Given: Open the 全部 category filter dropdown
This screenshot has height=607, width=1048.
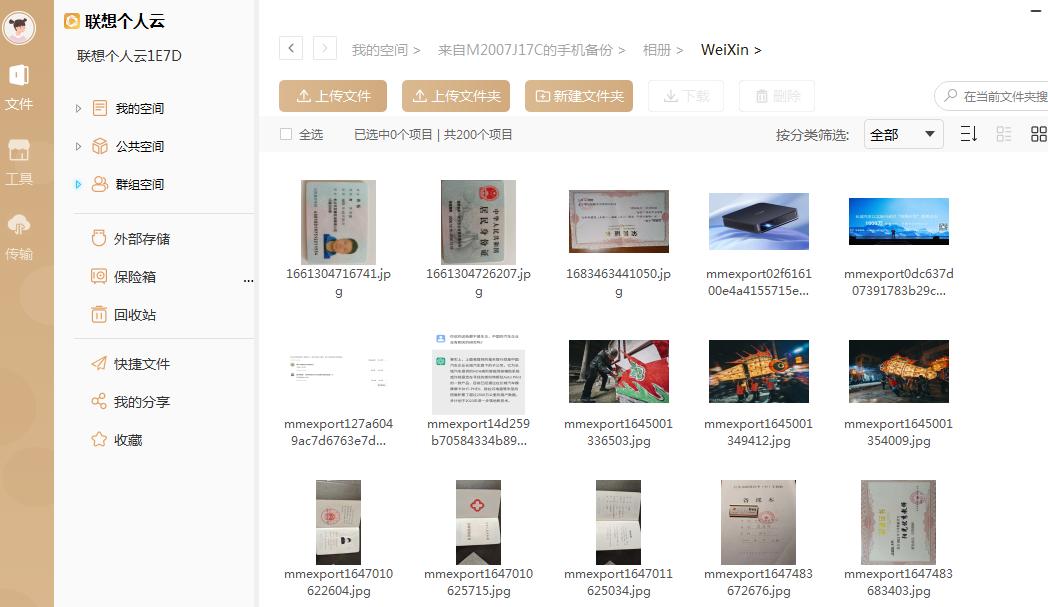Looking at the screenshot, I should (x=903, y=133).
